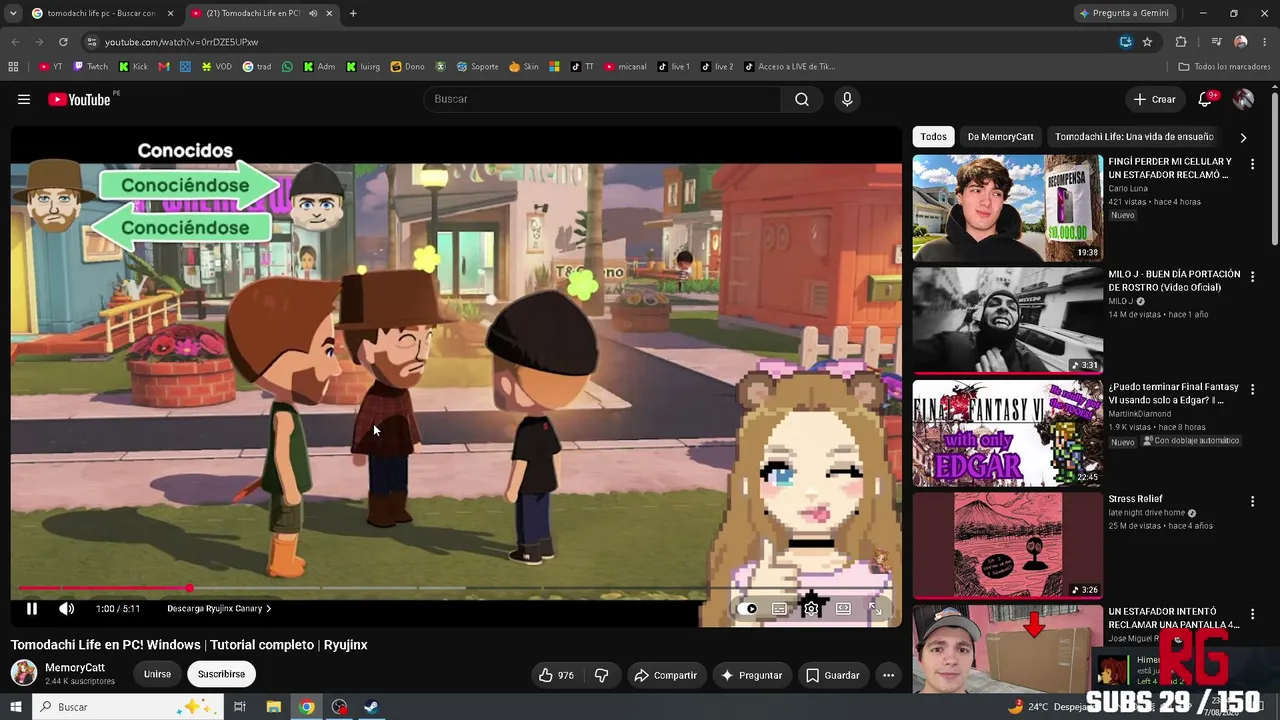Open options for the MILO J video
The image size is (1280, 720).
coord(1252,276)
